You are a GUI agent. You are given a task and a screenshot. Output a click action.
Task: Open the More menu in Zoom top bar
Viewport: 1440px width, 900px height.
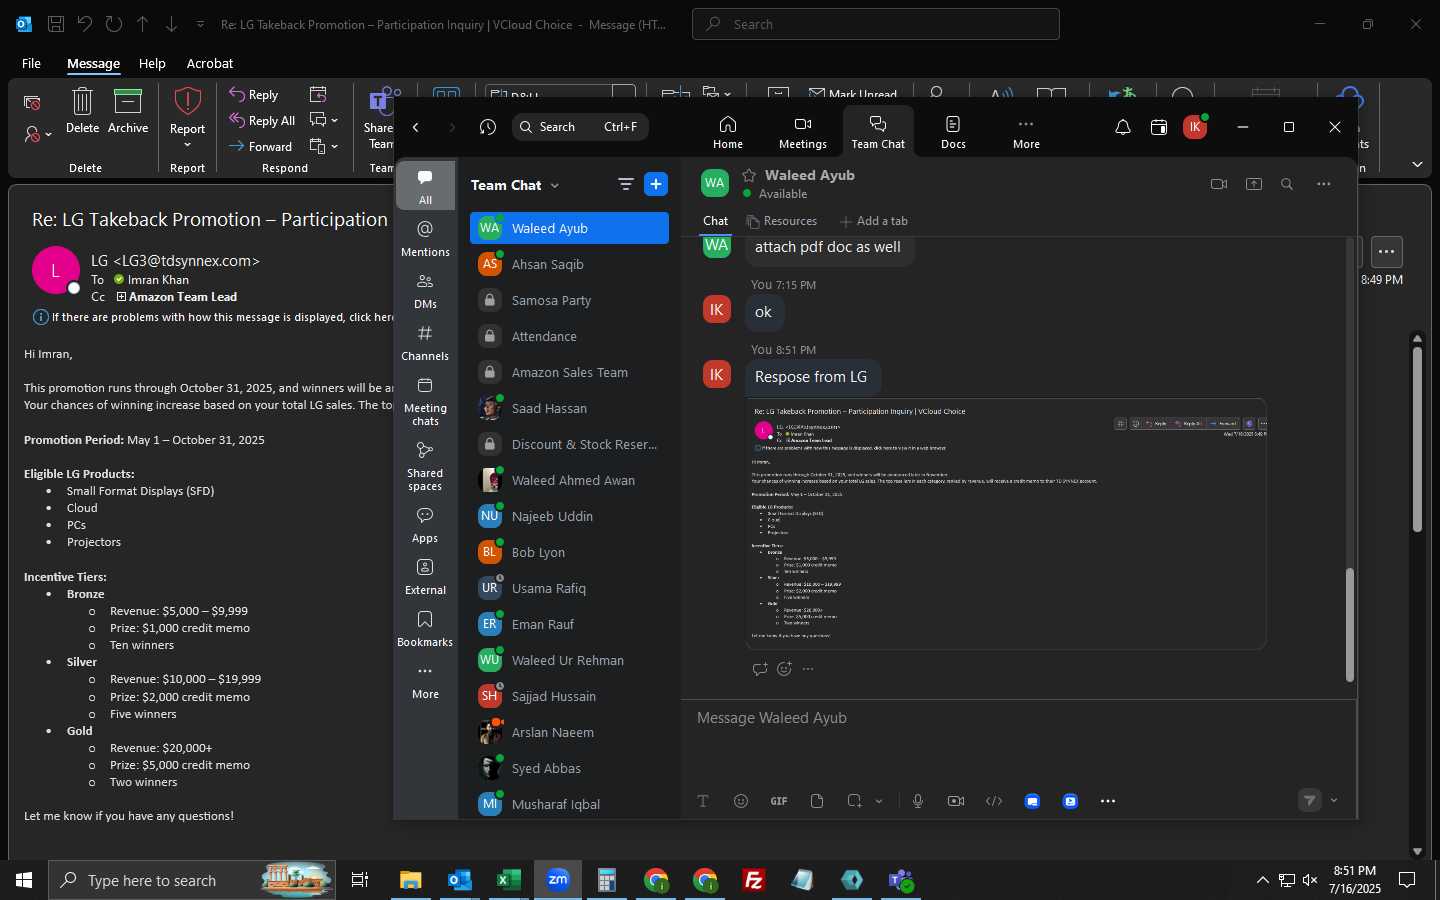pyautogui.click(x=1026, y=132)
